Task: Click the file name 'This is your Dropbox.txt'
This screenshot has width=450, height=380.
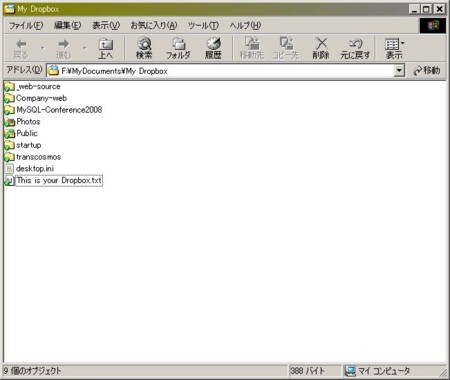Action: click(59, 181)
